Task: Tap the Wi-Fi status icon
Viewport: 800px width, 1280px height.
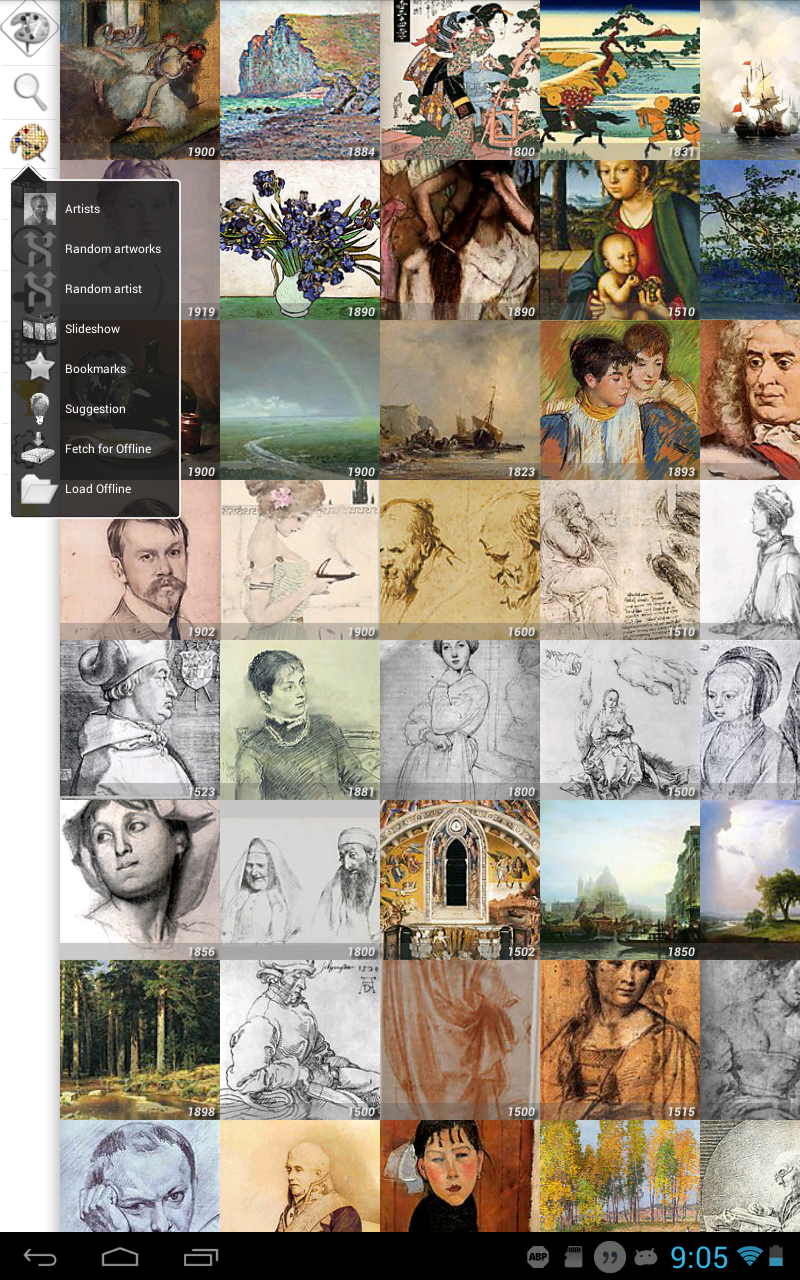Action: [749, 1257]
